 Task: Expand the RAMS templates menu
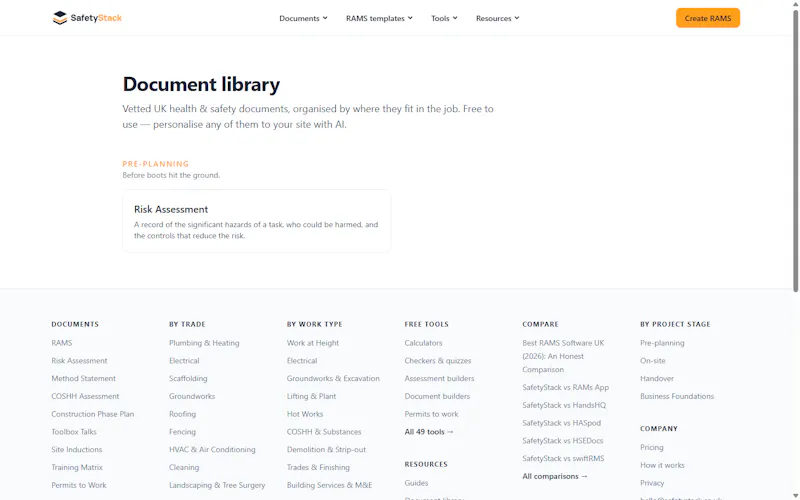[x=379, y=18]
